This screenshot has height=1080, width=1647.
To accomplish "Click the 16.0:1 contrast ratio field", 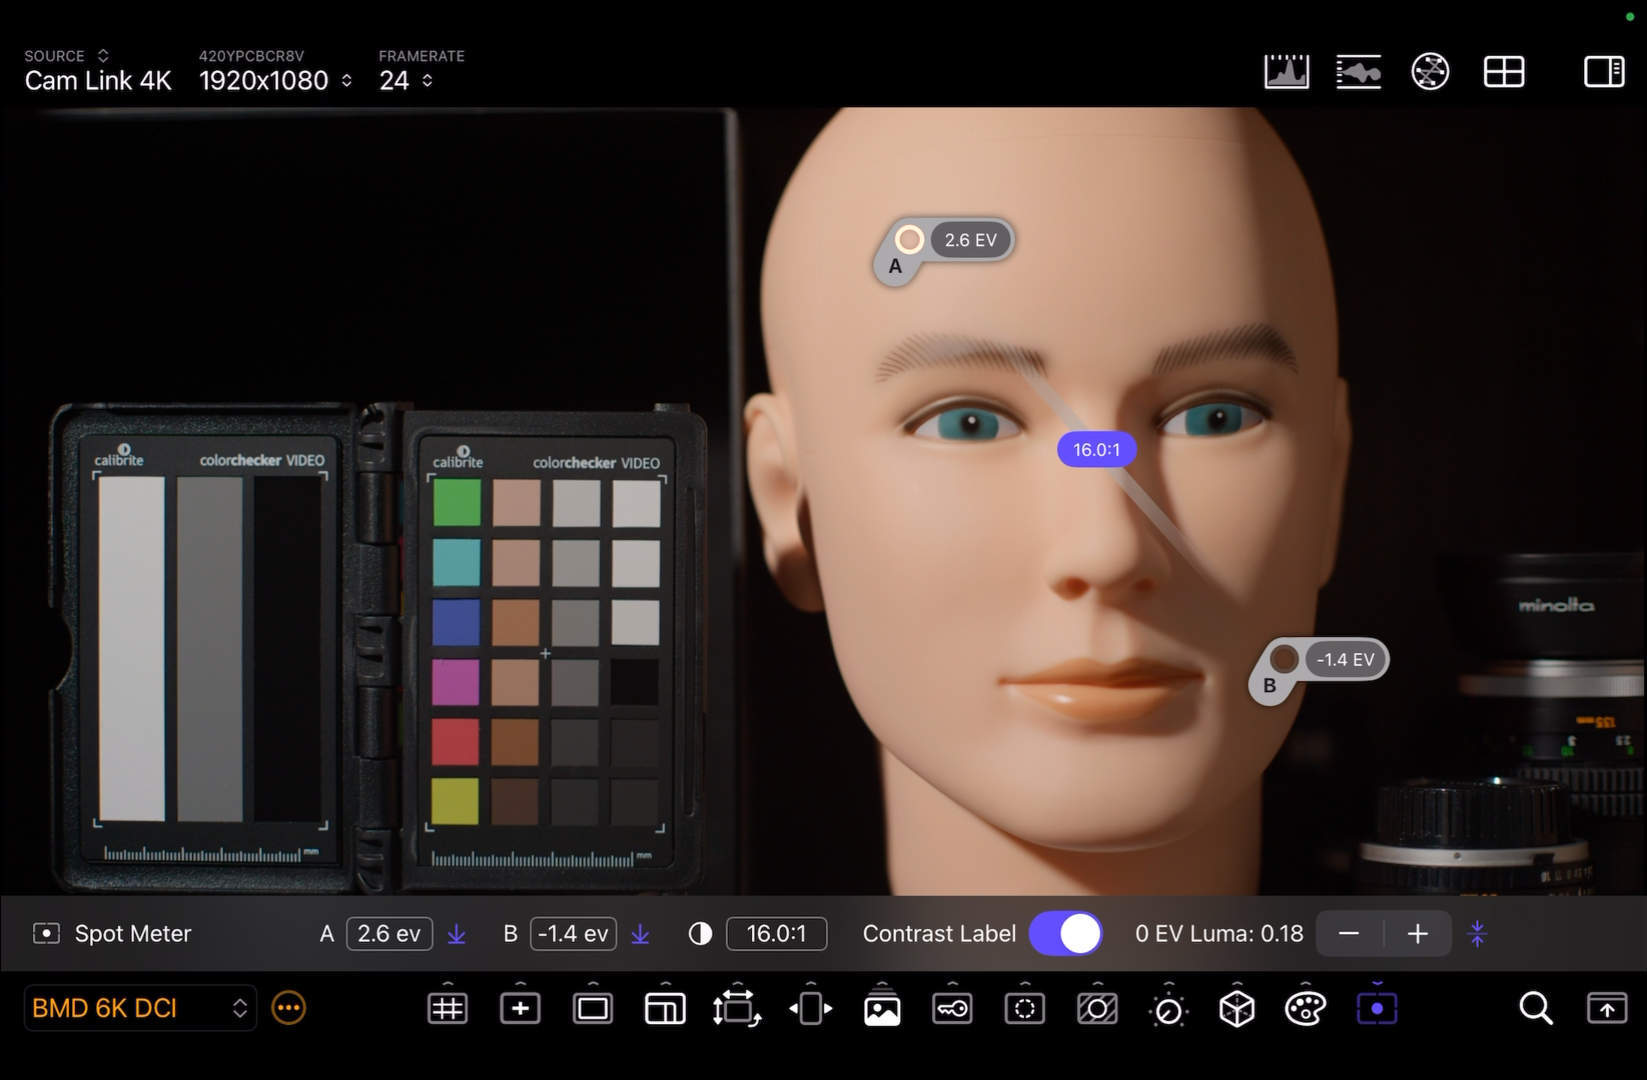I will point(776,933).
